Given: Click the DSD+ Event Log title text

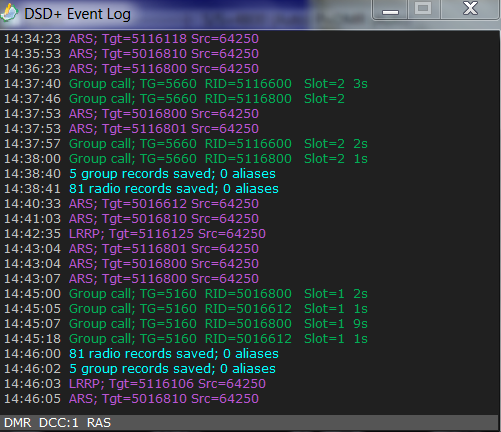Looking at the screenshot, I should point(77,14).
